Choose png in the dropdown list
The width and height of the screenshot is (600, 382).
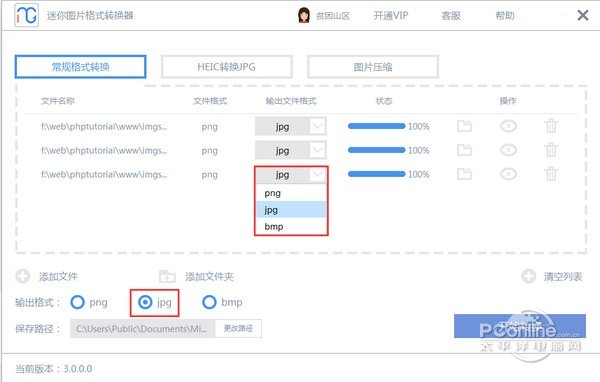291,193
